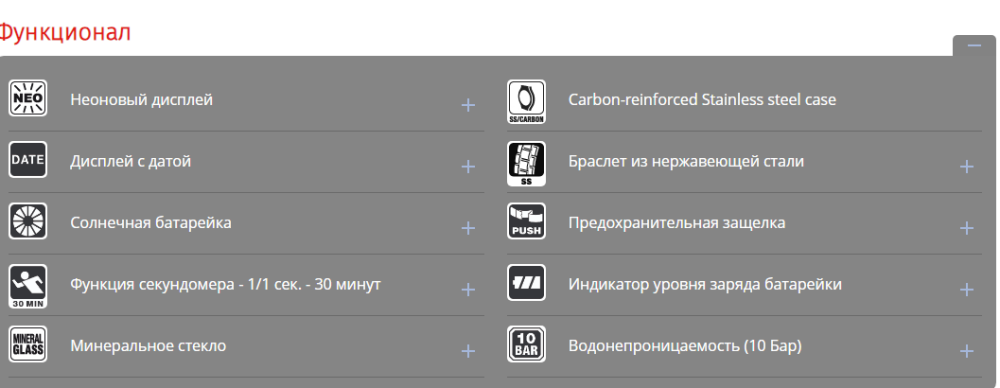Click the stainless steel bracelet SS icon
Screen dimensions: 1000x388
pos(526,163)
